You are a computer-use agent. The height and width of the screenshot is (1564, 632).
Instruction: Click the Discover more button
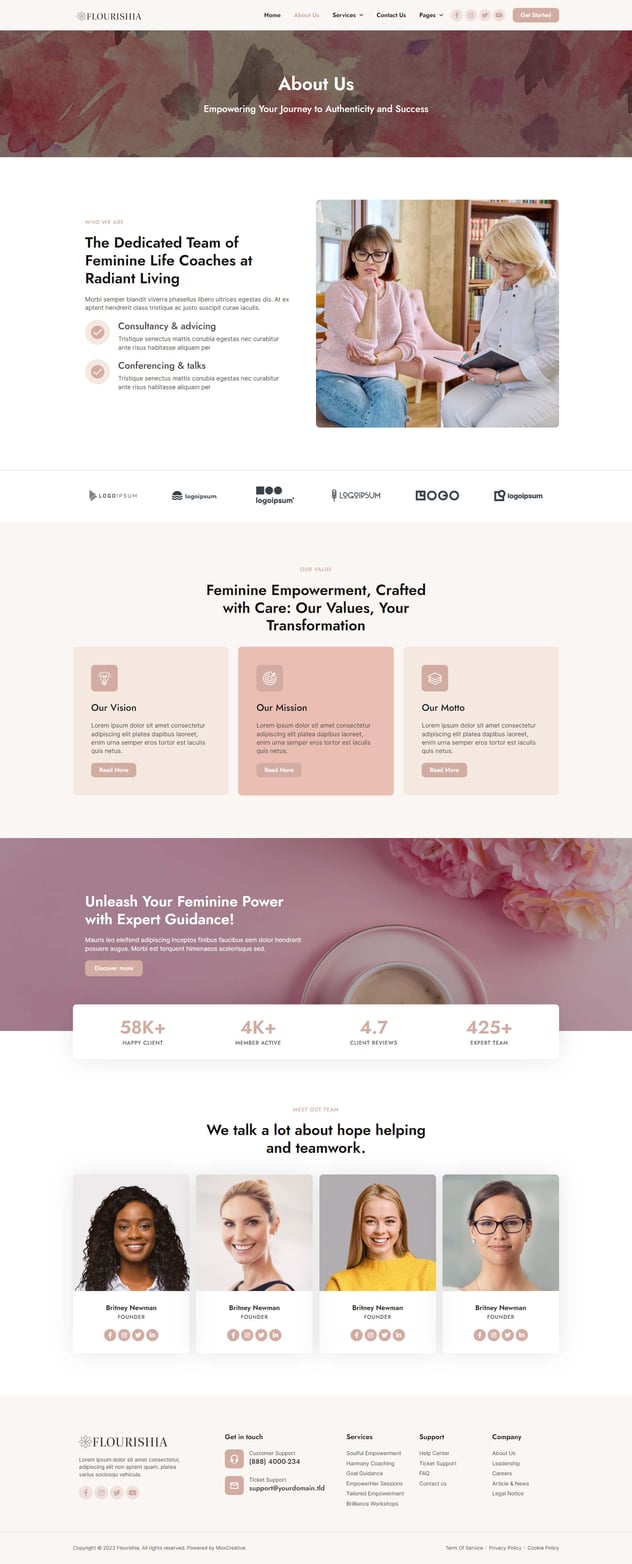(x=114, y=968)
